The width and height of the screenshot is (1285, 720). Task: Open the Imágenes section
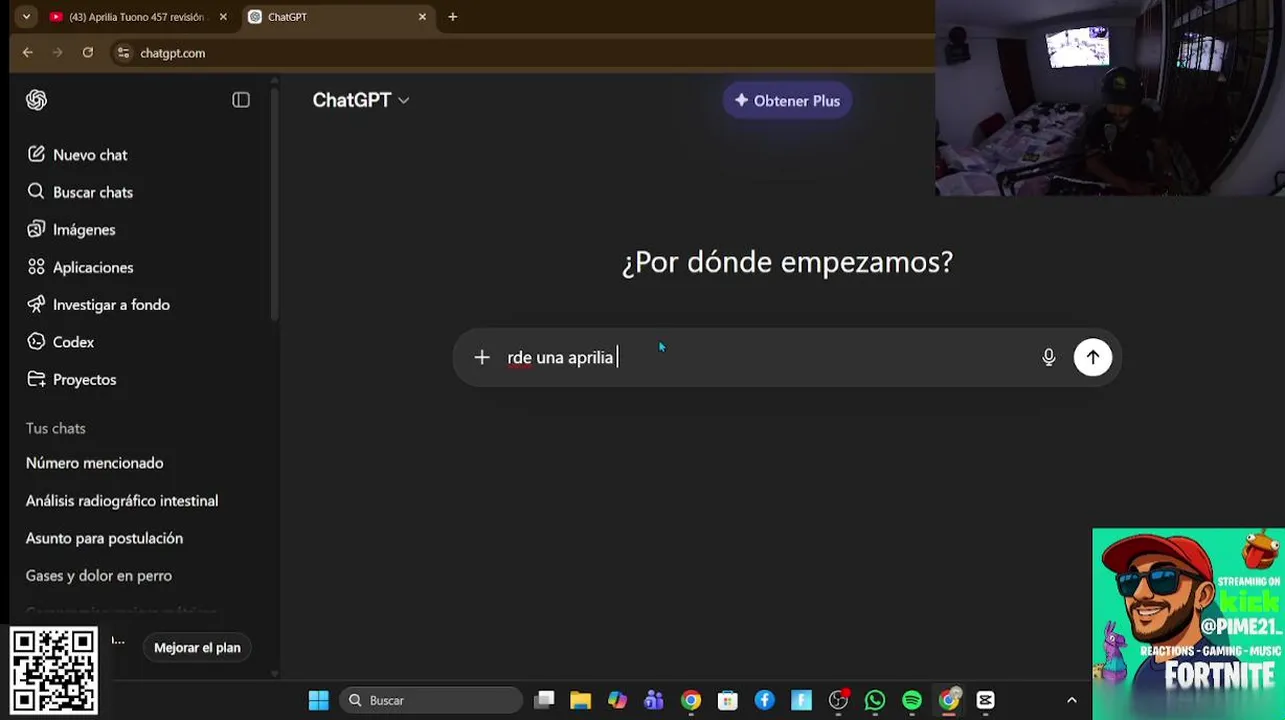[x=71, y=230]
